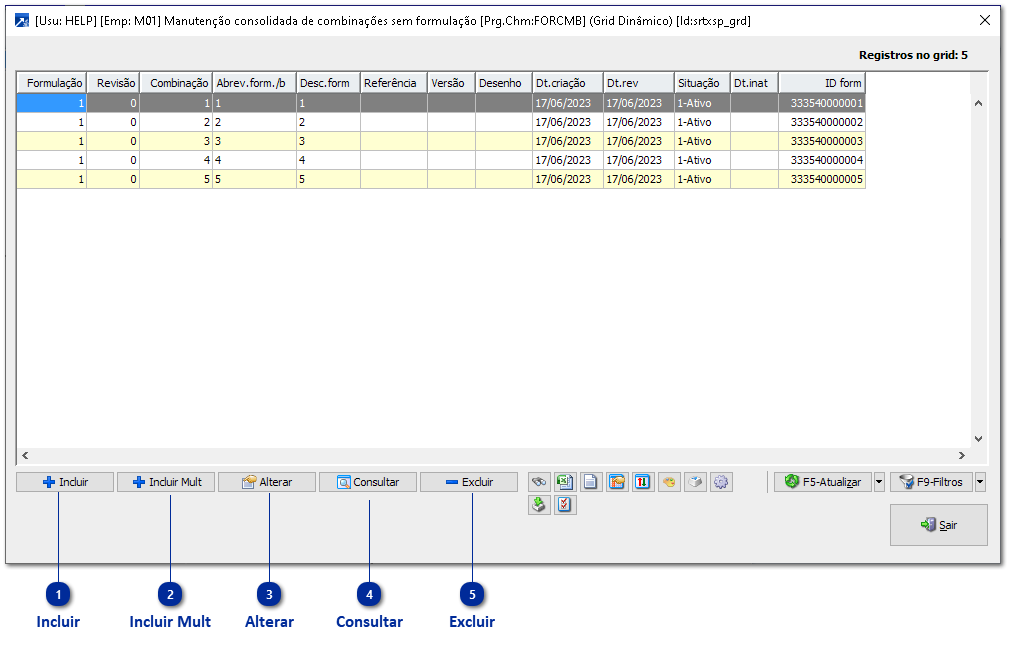Click the application icon in title bar
The image size is (1024, 648).
(22, 21)
